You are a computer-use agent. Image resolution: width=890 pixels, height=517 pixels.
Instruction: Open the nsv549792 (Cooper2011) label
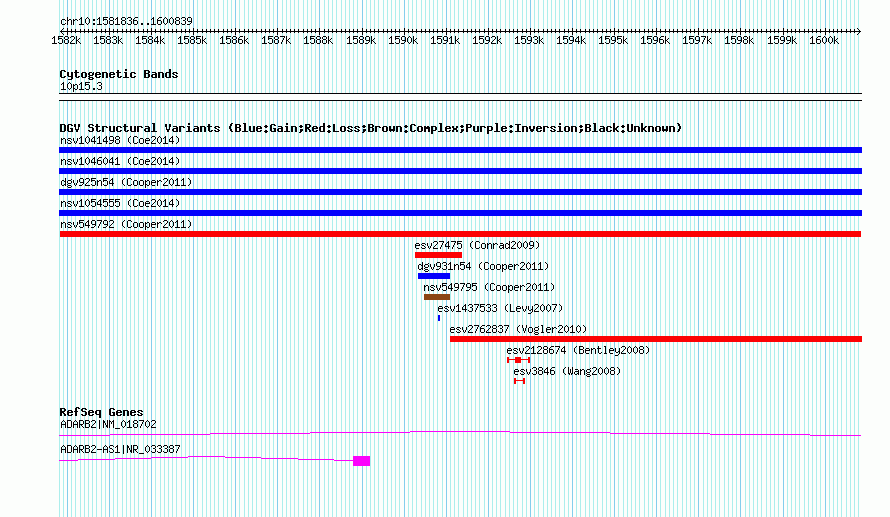tap(126, 224)
